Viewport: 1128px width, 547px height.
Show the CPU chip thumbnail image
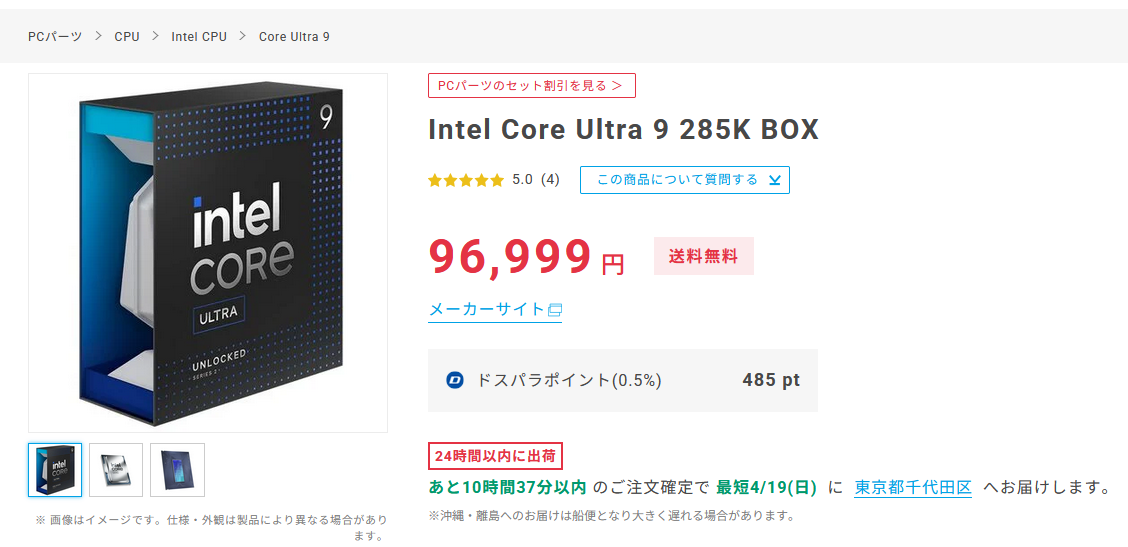(x=116, y=470)
